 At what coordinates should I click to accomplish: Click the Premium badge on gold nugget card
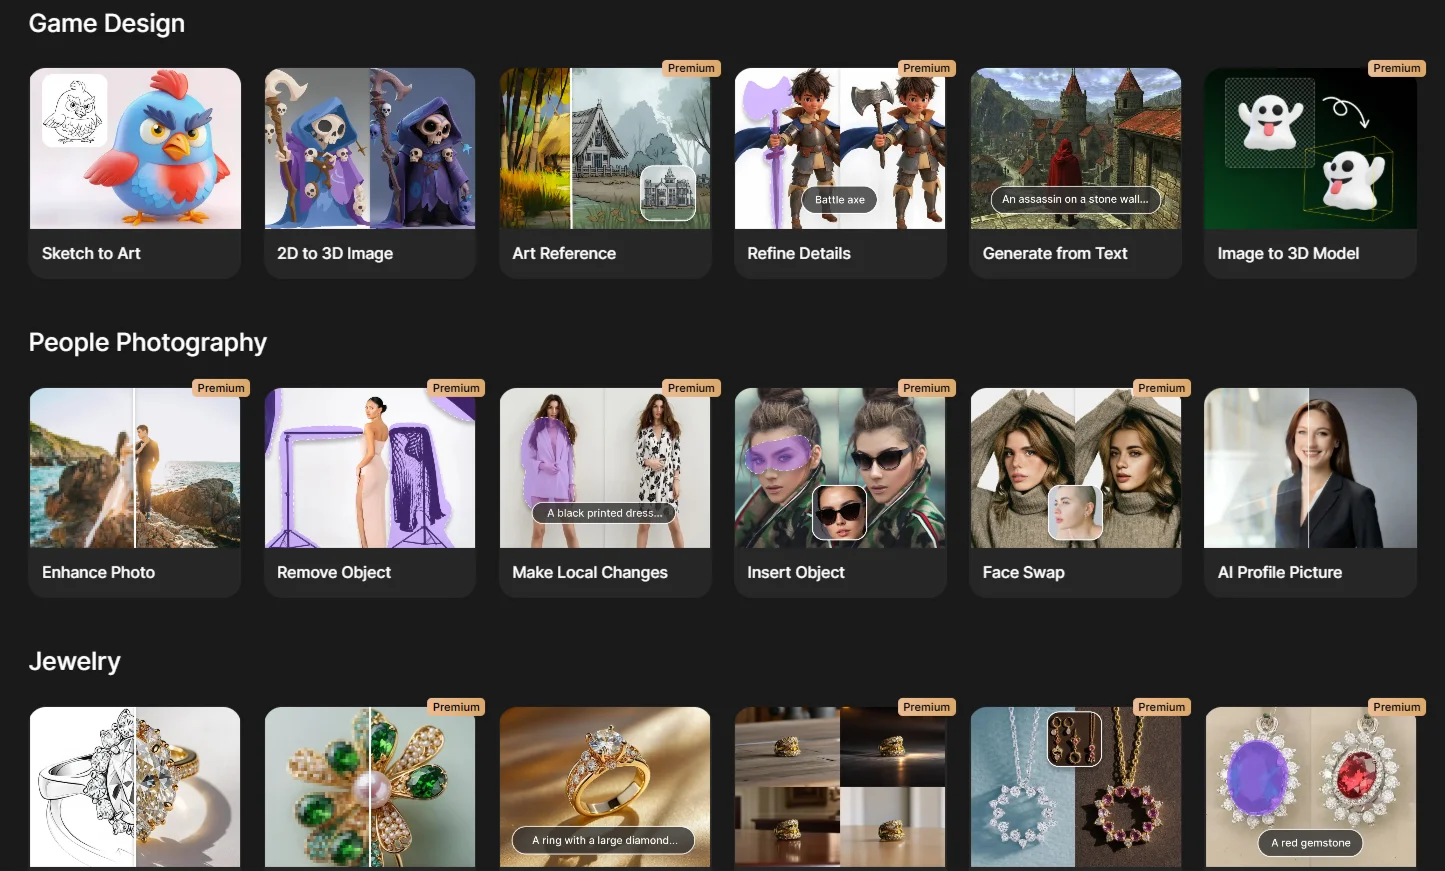[926, 707]
